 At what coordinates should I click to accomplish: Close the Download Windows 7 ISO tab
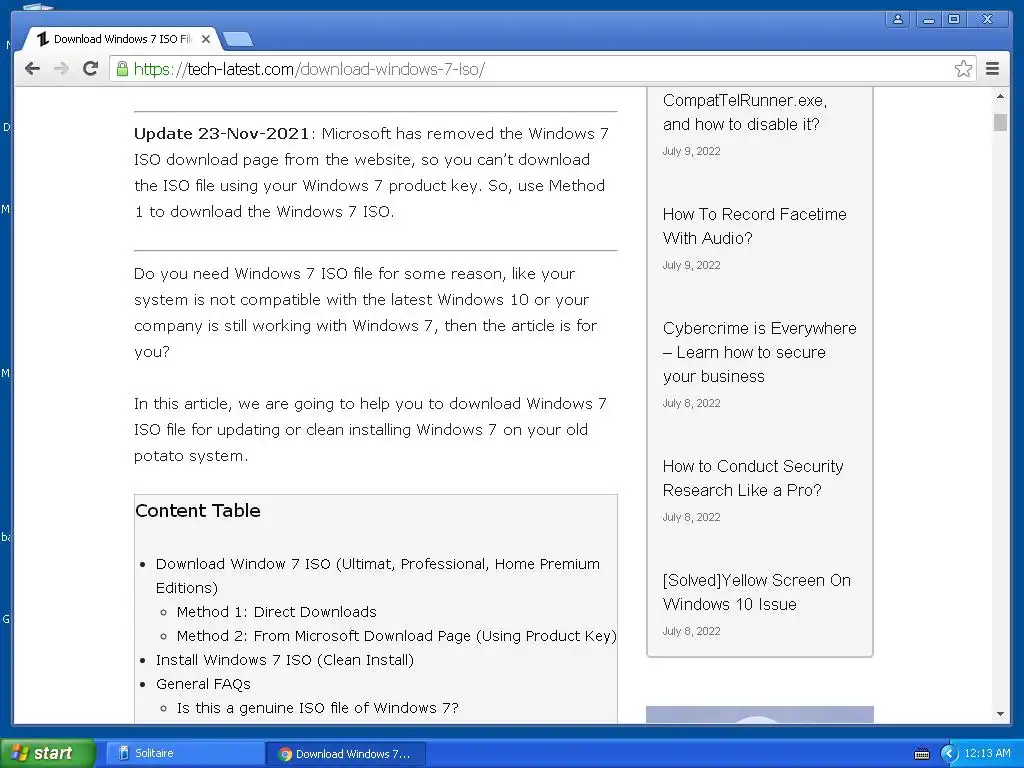coord(206,39)
